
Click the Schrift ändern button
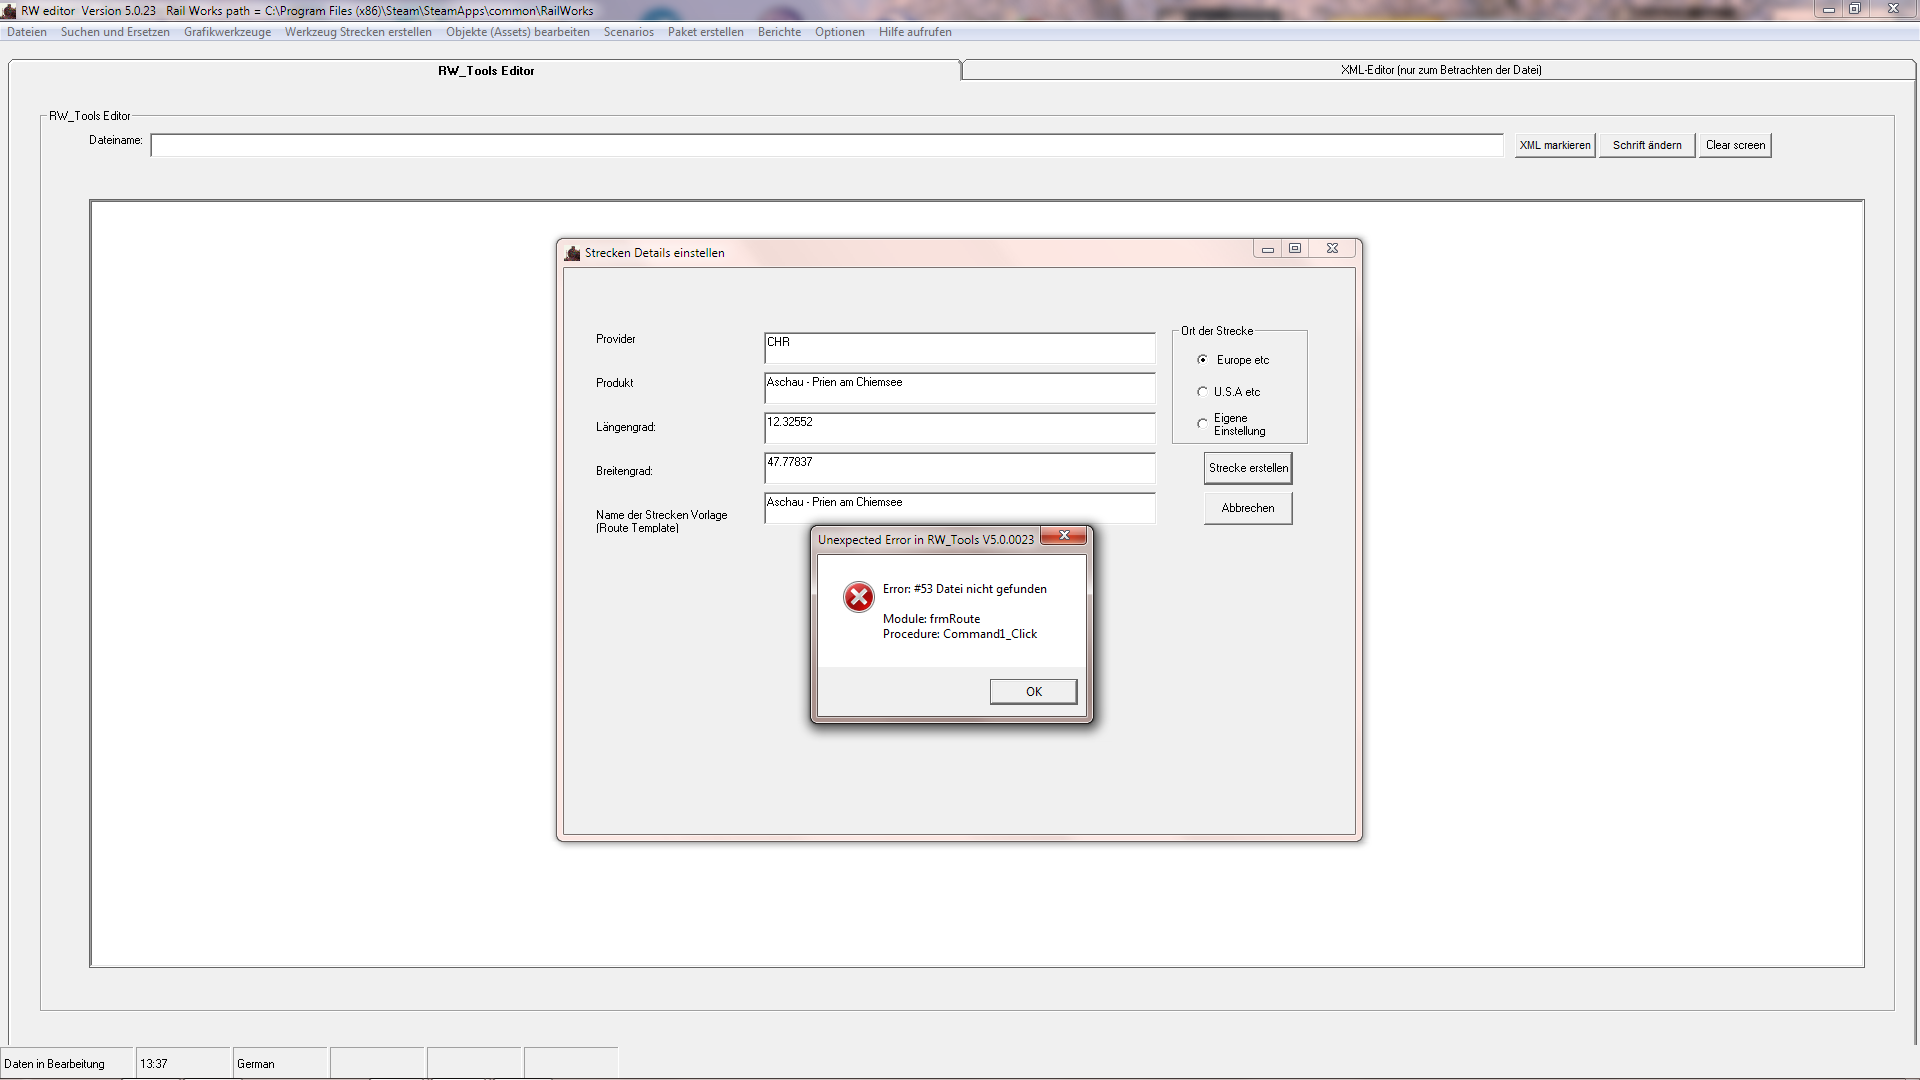coord(1646,145)
